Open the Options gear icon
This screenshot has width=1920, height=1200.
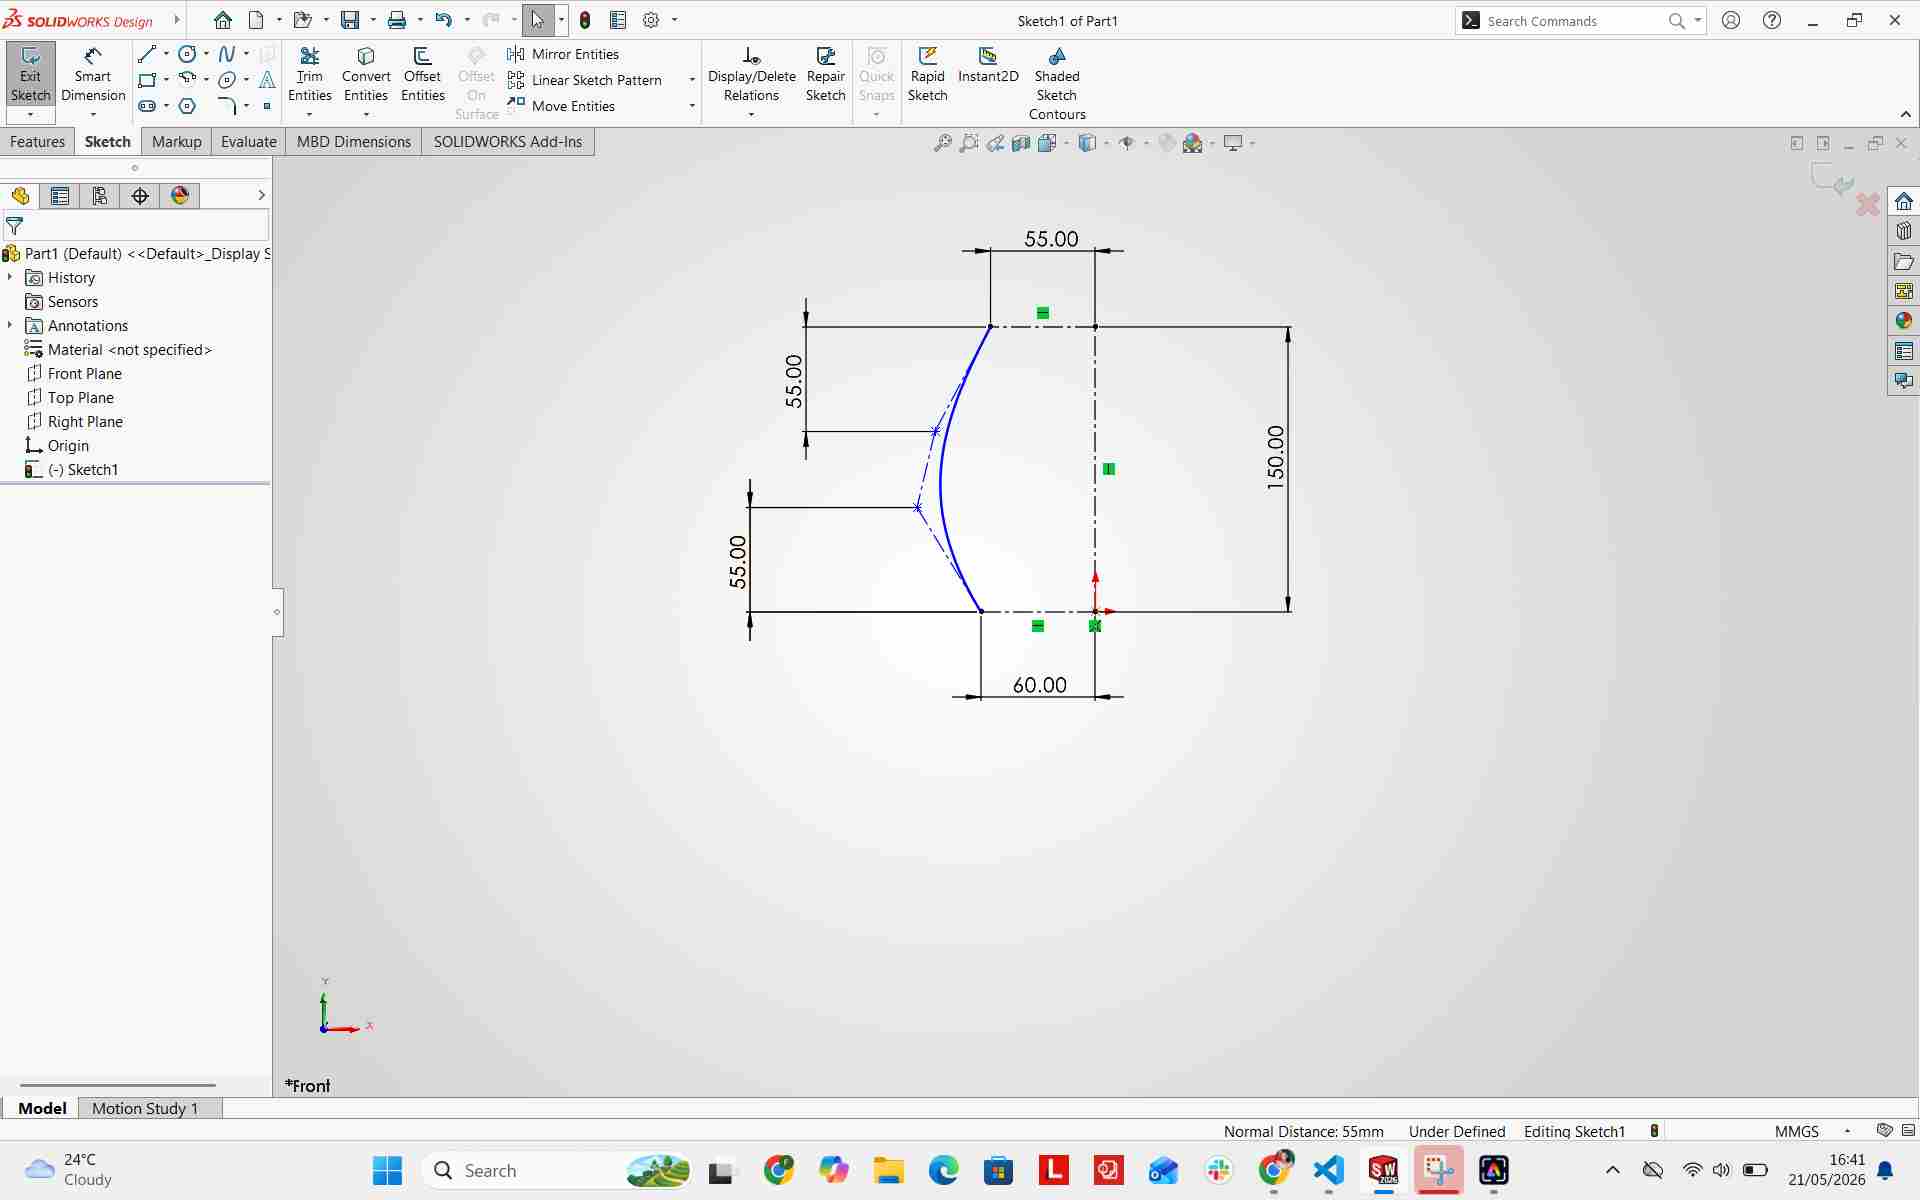[x=651, y=20]
